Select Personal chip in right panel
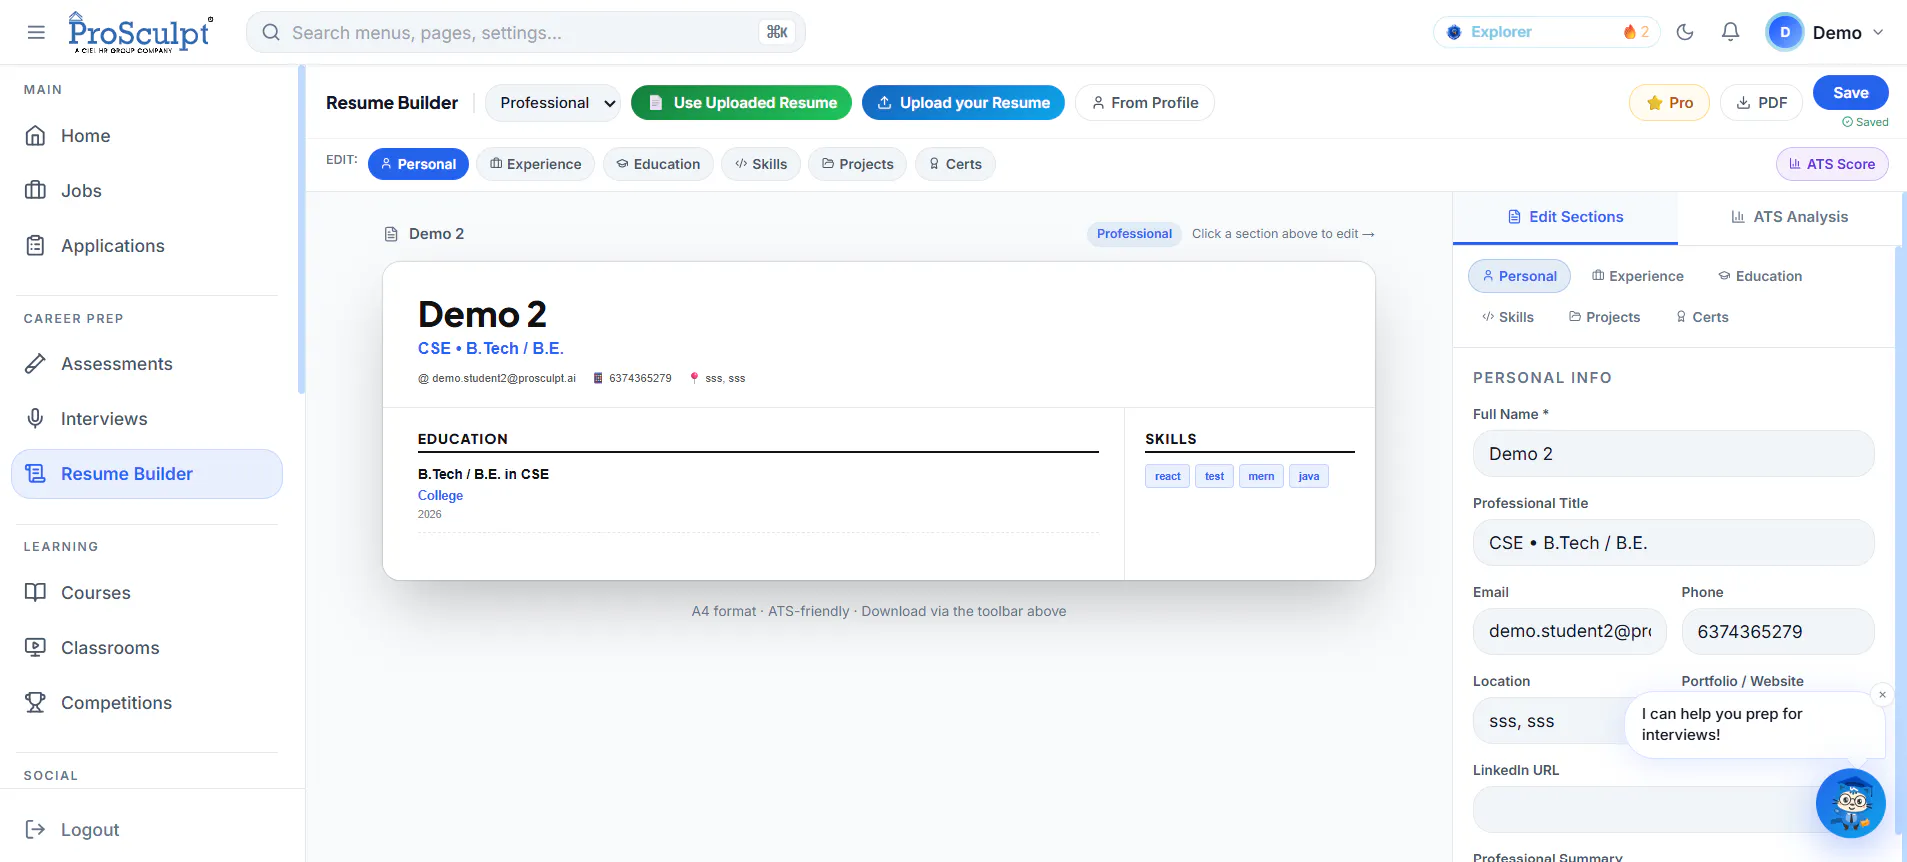1907x862 pixels. [1519, 276]
